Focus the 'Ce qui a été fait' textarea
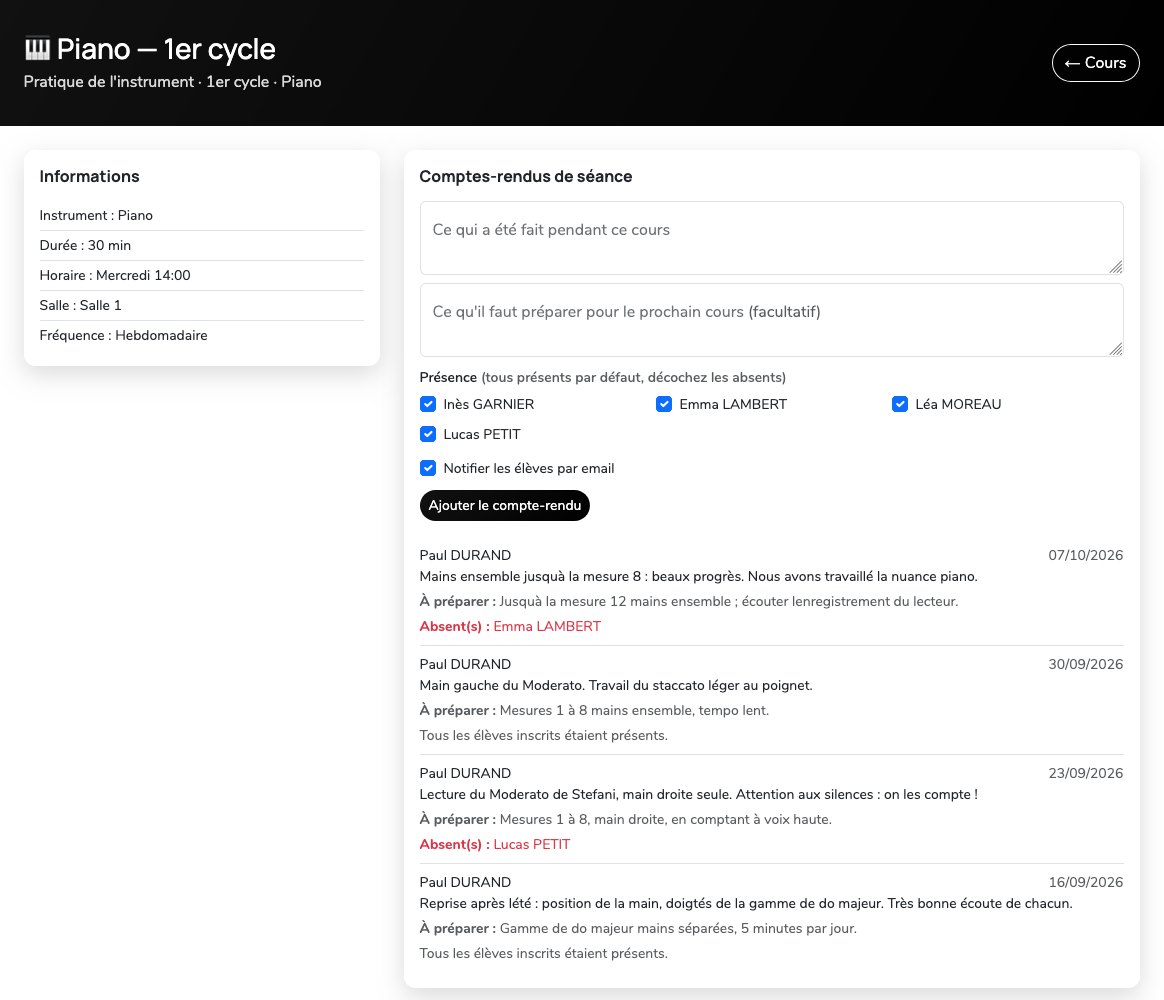This screenshot has width=1164, height=1000. 771,238
